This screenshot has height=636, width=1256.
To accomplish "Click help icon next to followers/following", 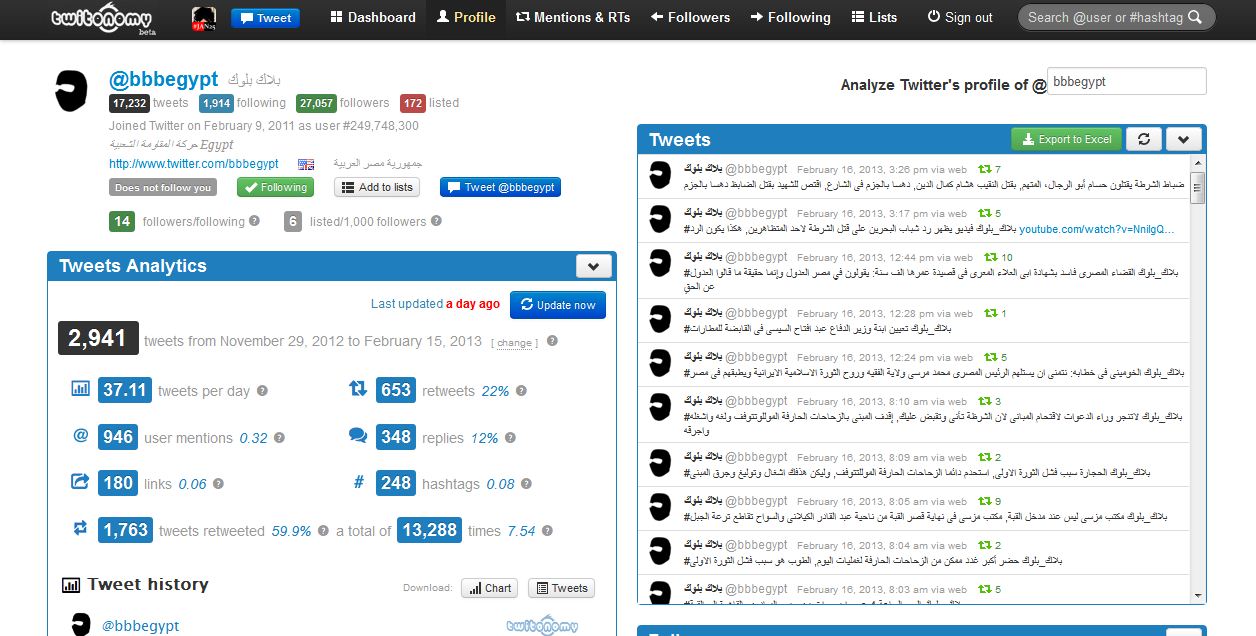I will click(254, 221).
